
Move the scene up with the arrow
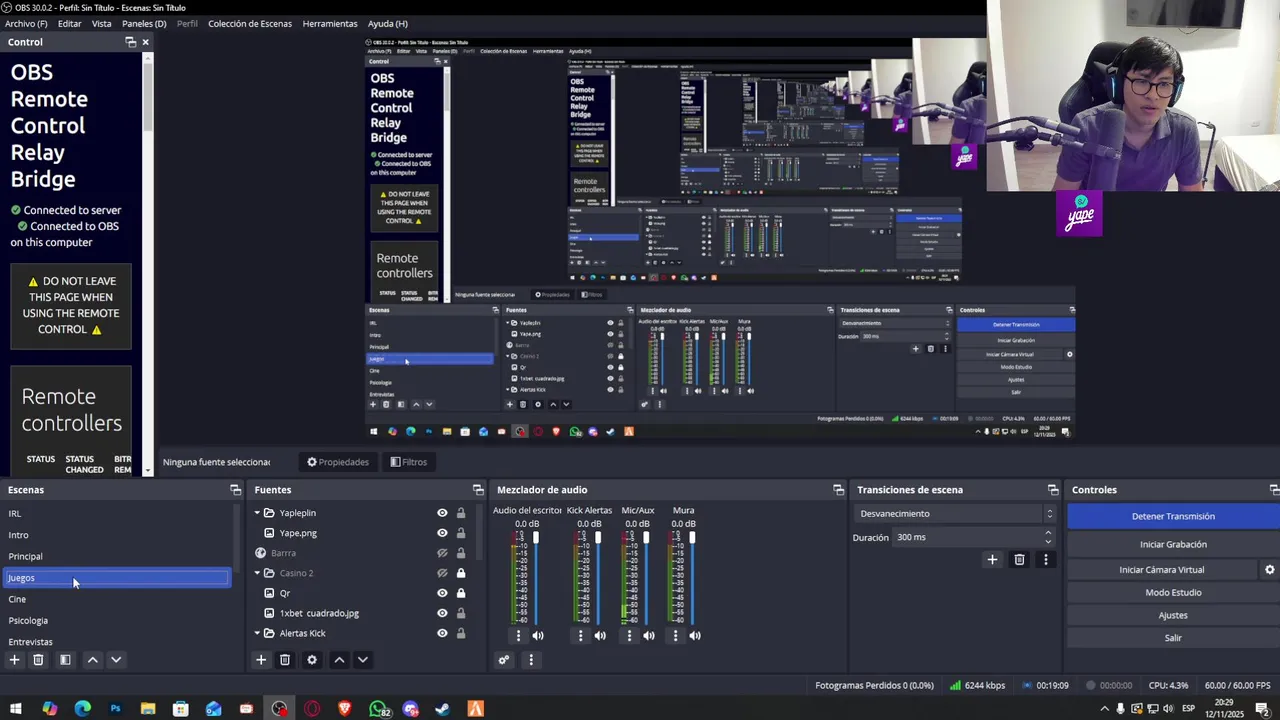coord(92,660)
